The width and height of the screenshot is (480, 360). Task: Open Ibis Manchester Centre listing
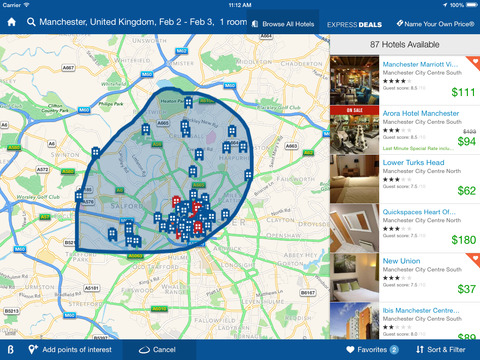[x=405, y=321]
